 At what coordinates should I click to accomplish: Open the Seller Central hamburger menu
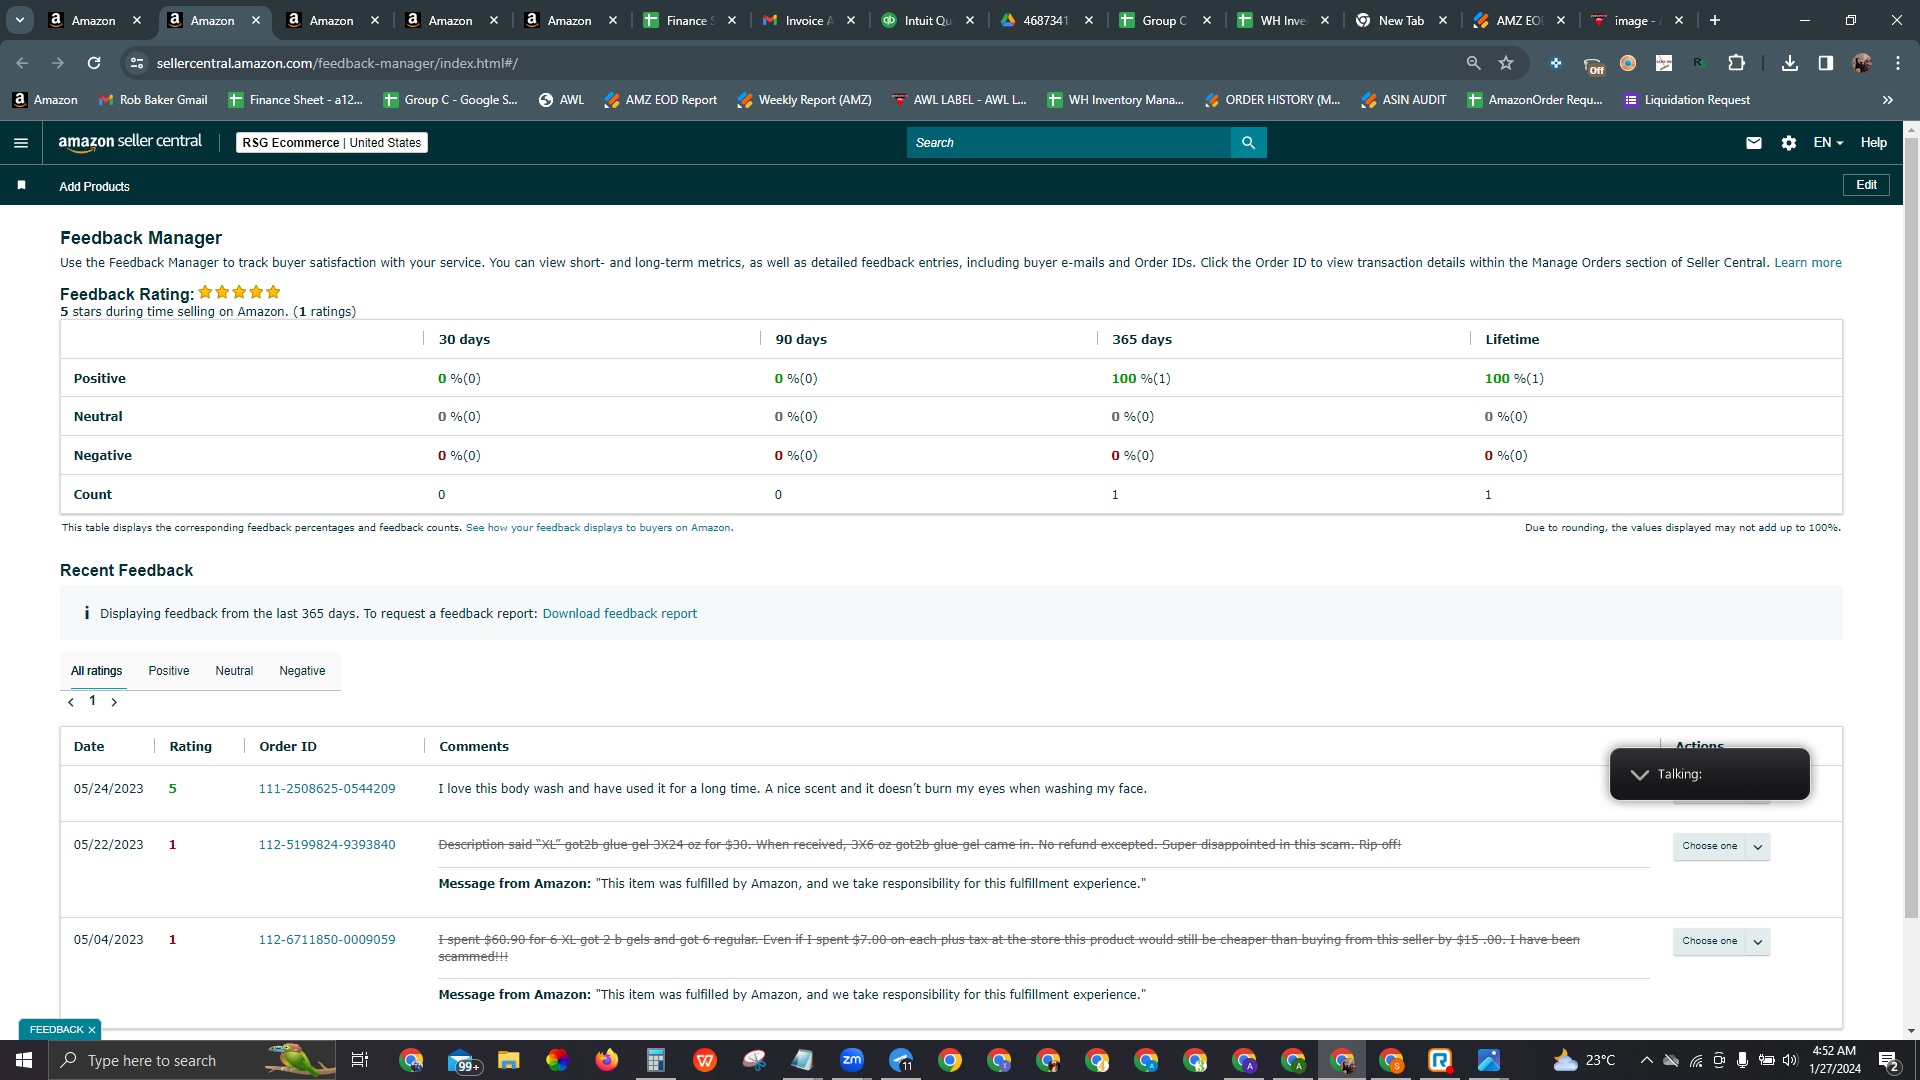[21, 143]
